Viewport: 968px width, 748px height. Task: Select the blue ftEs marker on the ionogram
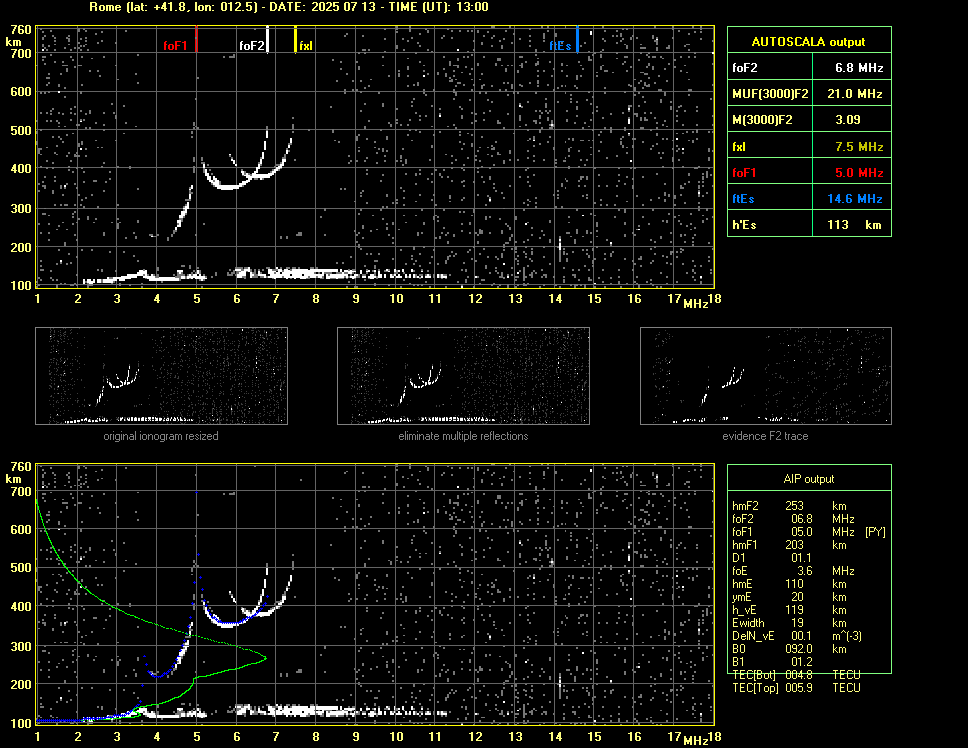pyautogui.click(x=577, y=39)
